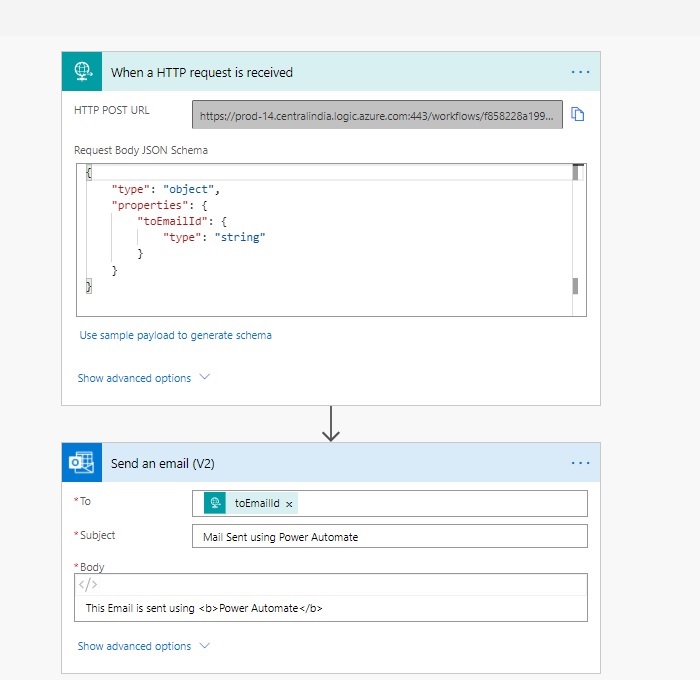Remove the toEmailId token from To
700x680 pixels.
pyautogui.click(x=289, y=504)
